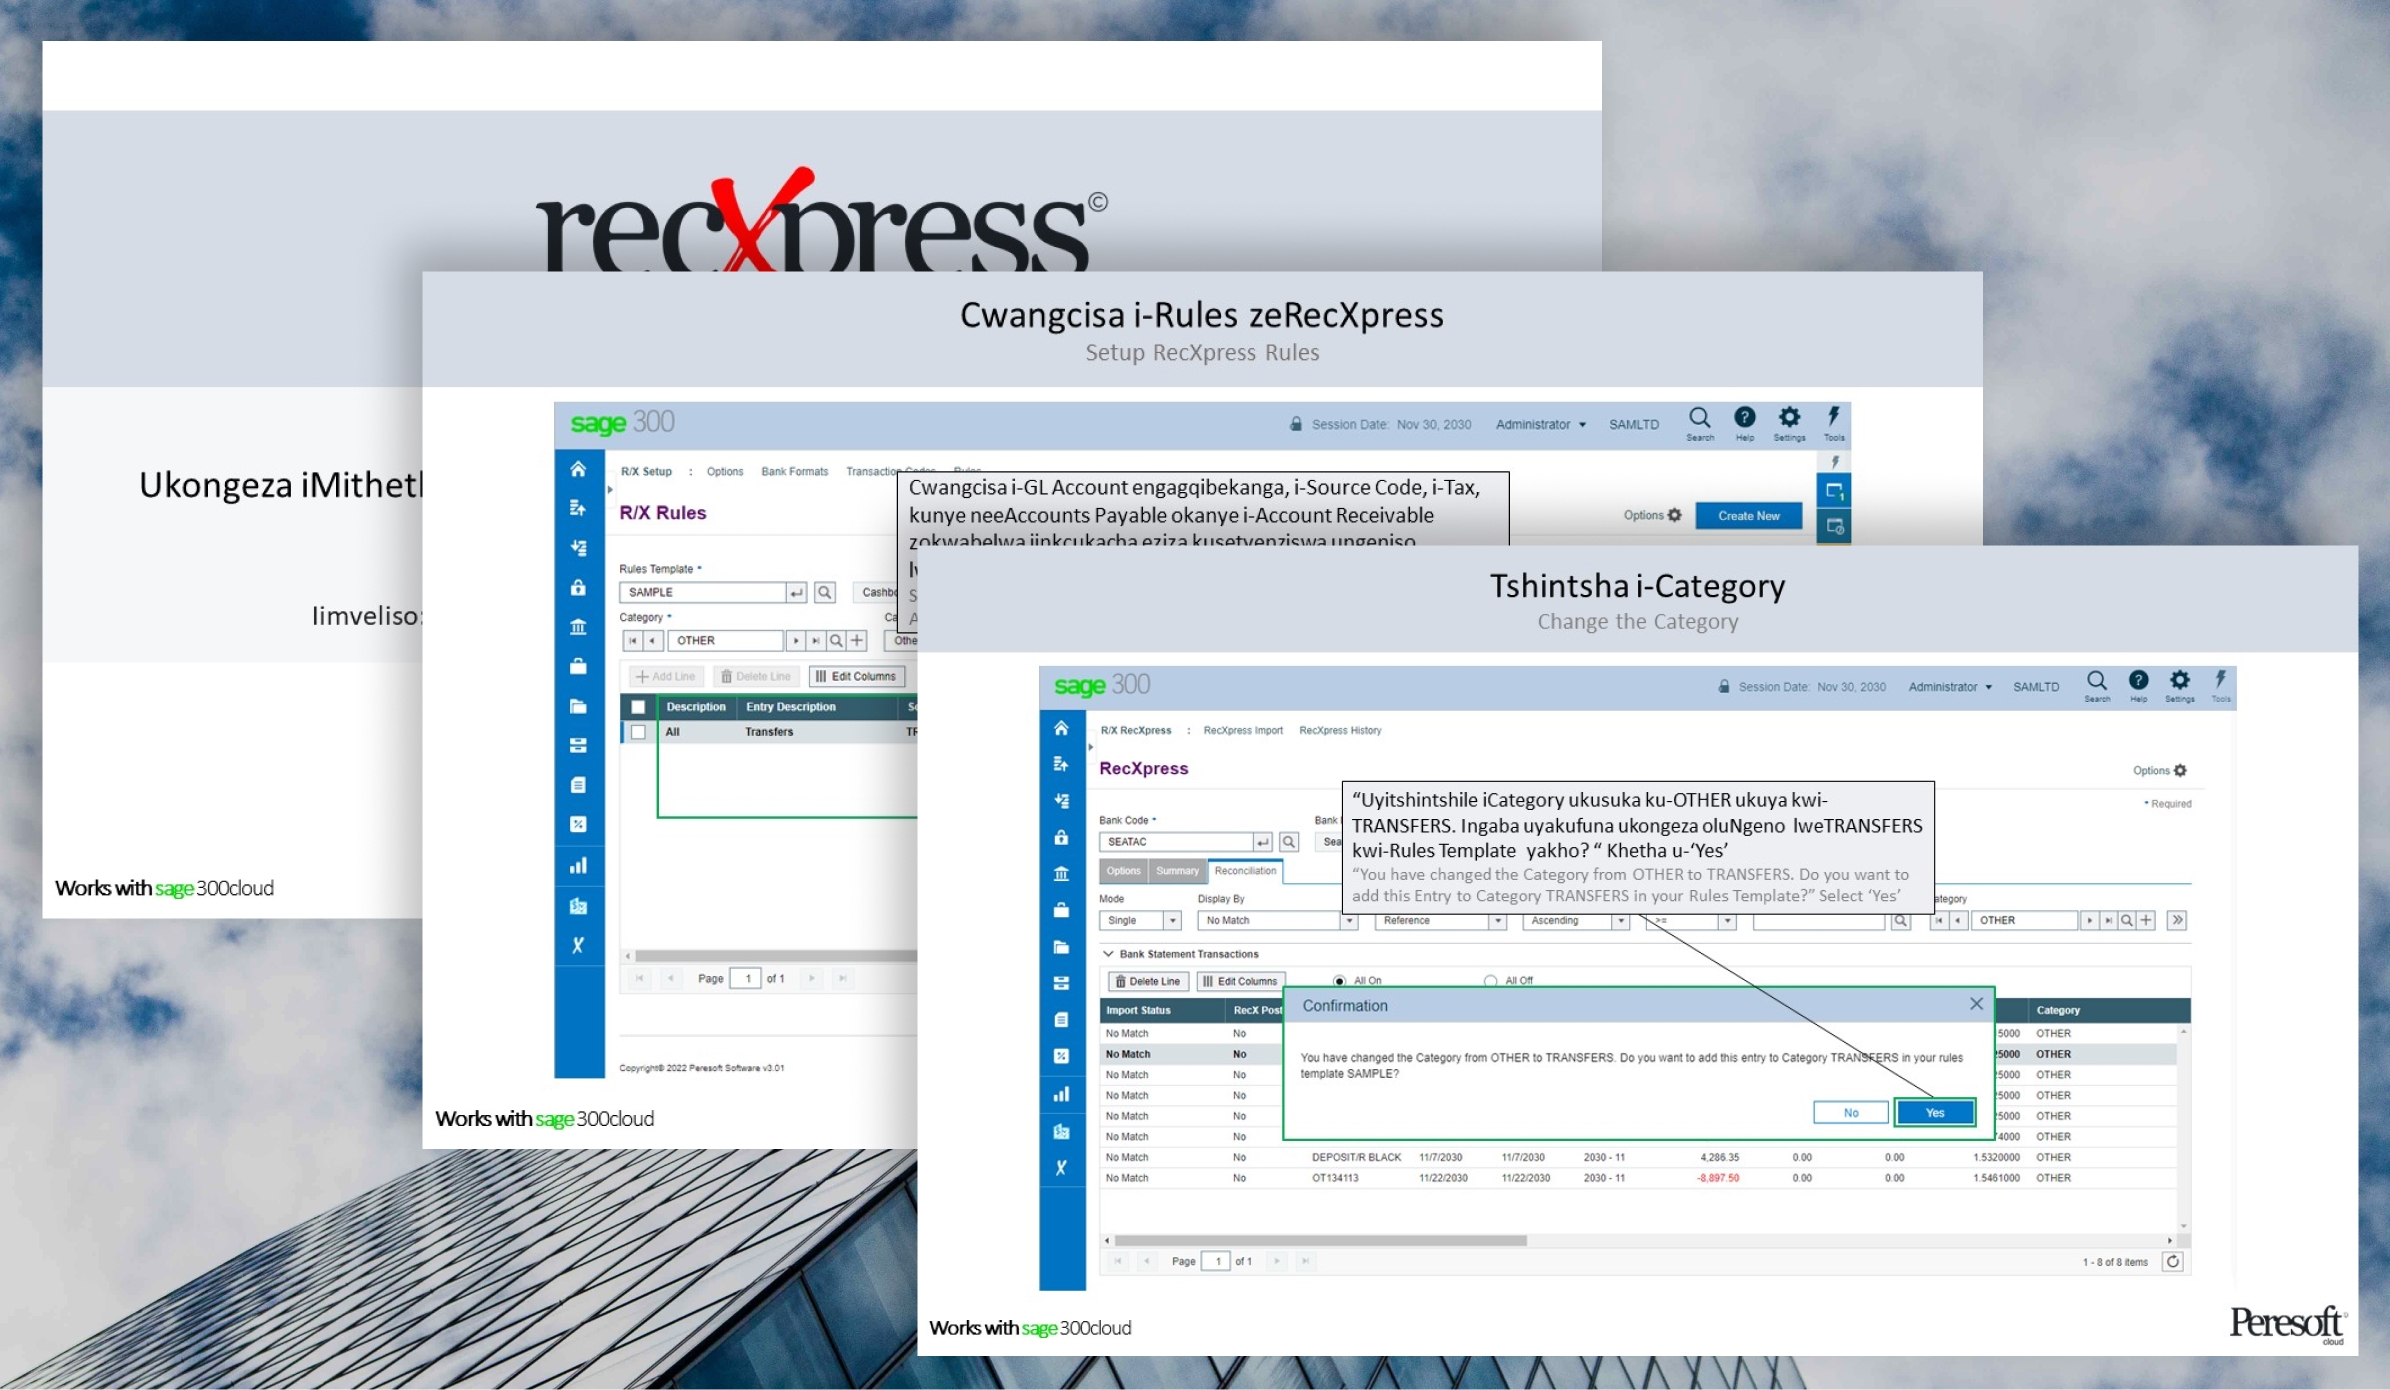Click bank building icon in R/X Rules sidebar

578,627
